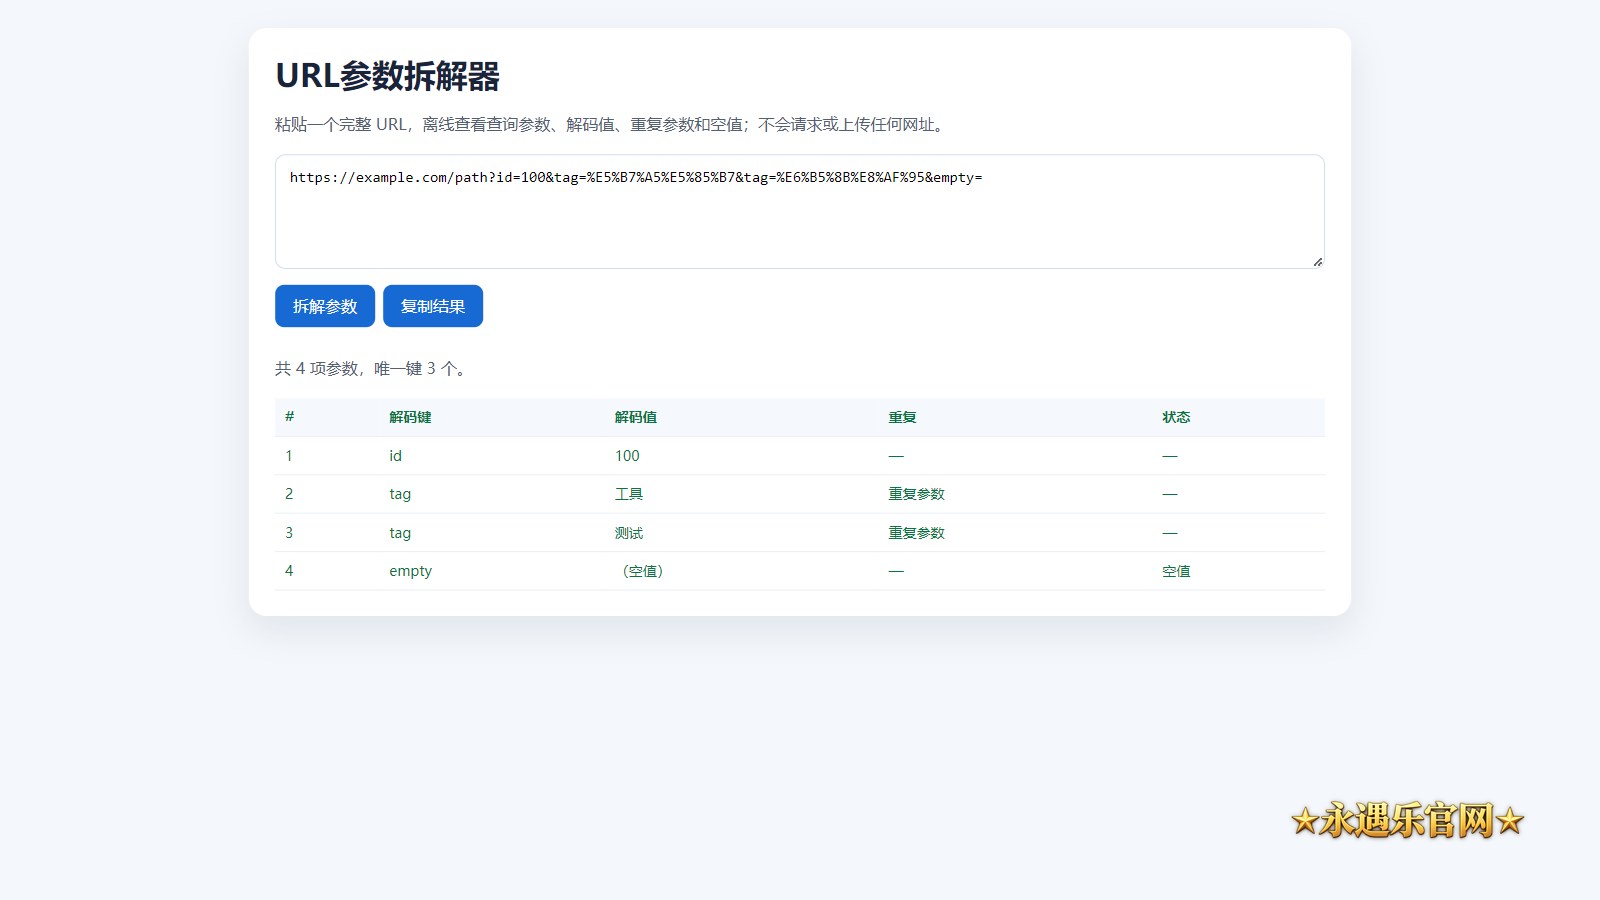The height and width of the screenshot is (900, 1600).
Task: Click 重复参数 in row 3
Action: pyautogui.click(x=916, y=533)
